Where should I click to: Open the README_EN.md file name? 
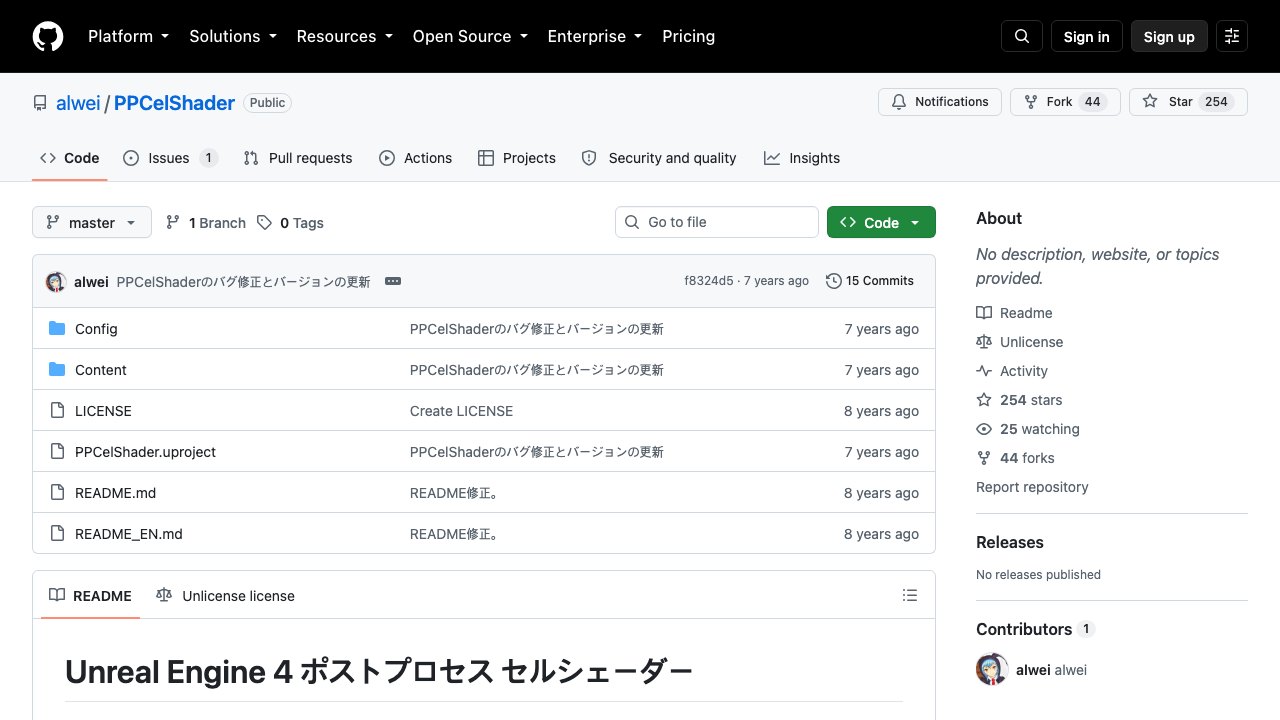click(129, 534)
